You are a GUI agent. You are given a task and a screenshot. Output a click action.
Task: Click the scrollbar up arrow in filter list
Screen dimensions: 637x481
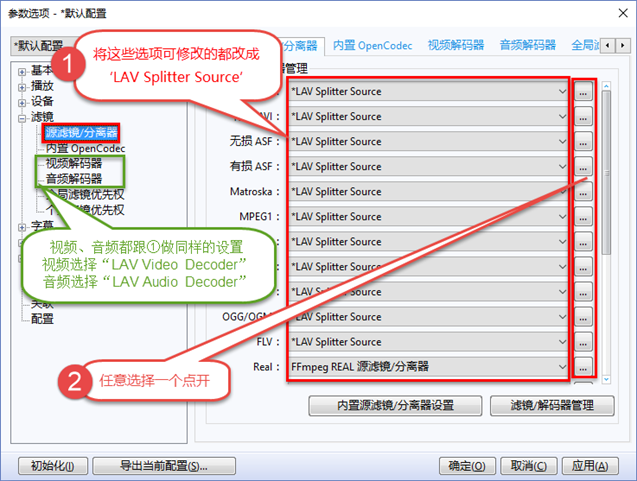tap(606, 86)
